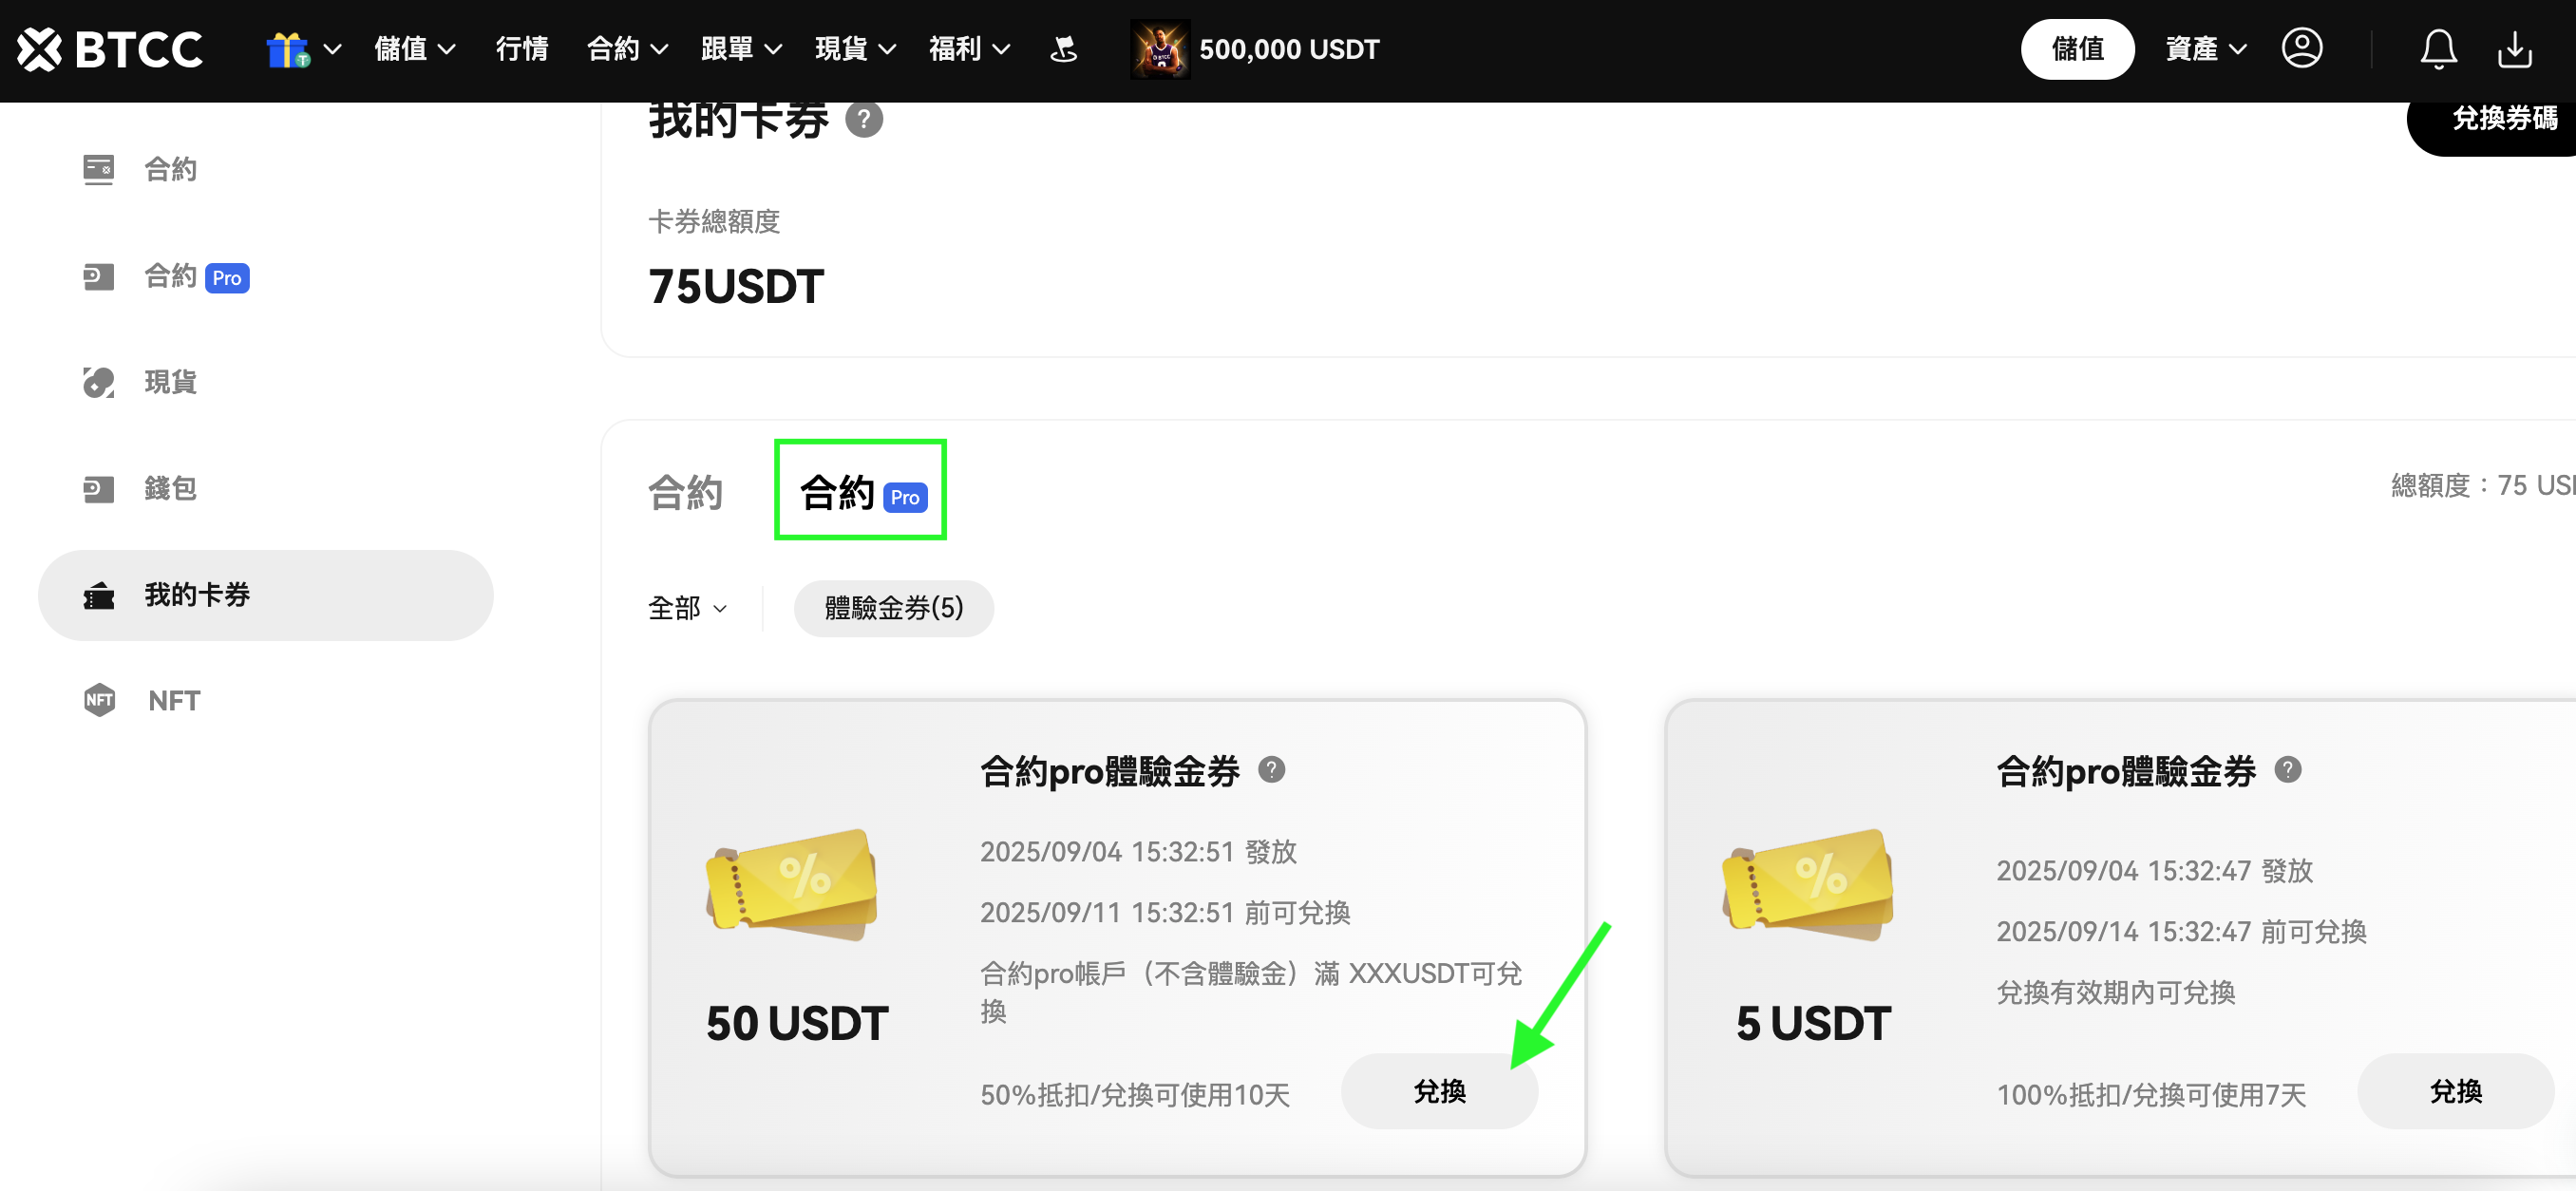Viewport: 2576px width, 1191px height.
Task: Click the 500,000 USDT promo banner
Action: (x=1254, y=49)
